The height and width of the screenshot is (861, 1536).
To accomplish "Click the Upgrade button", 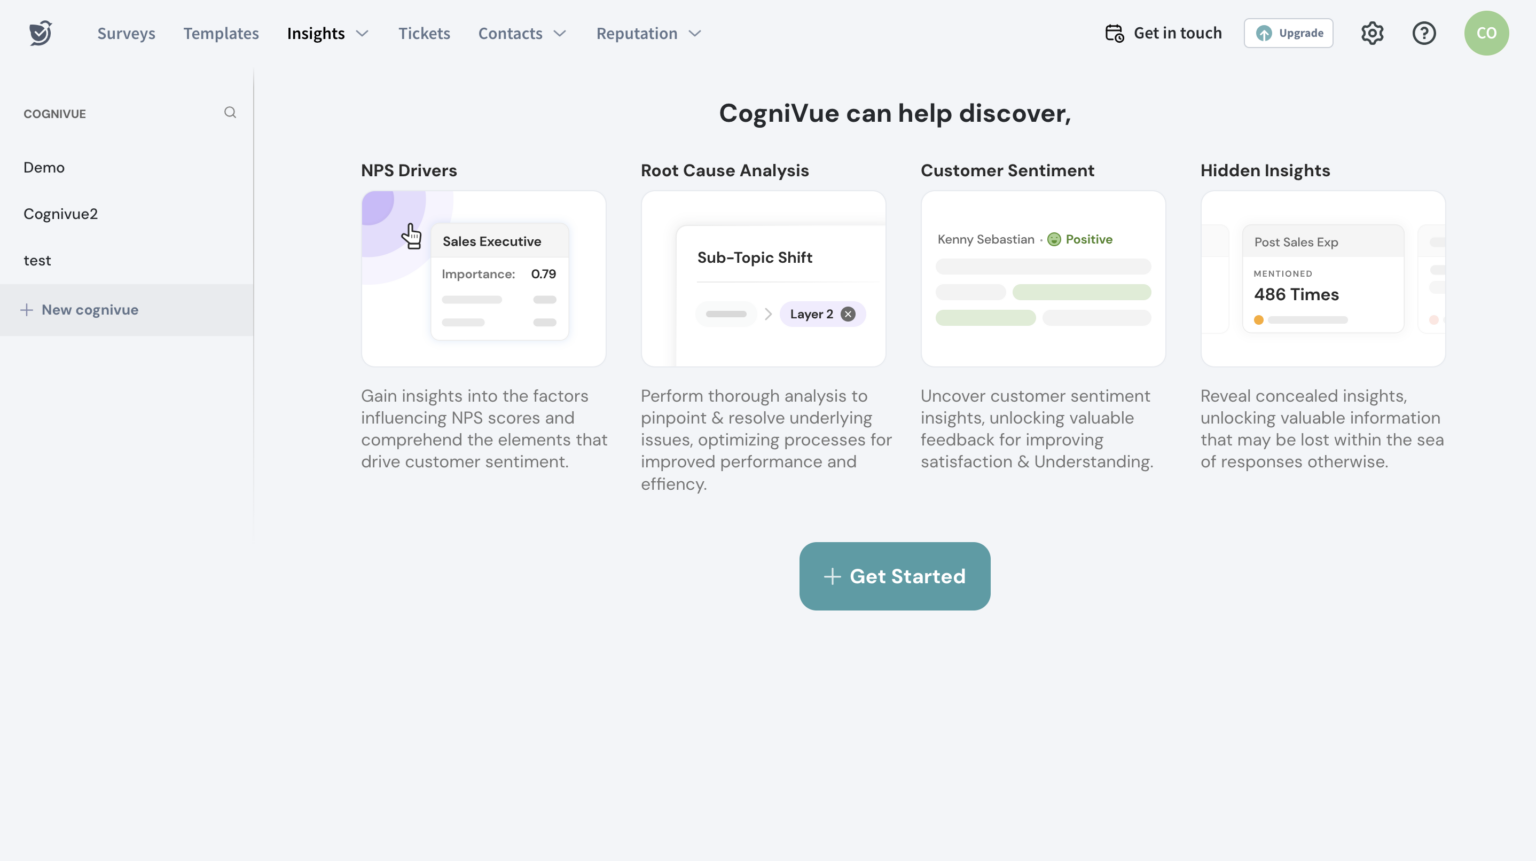I will (x=1288, y=32).
